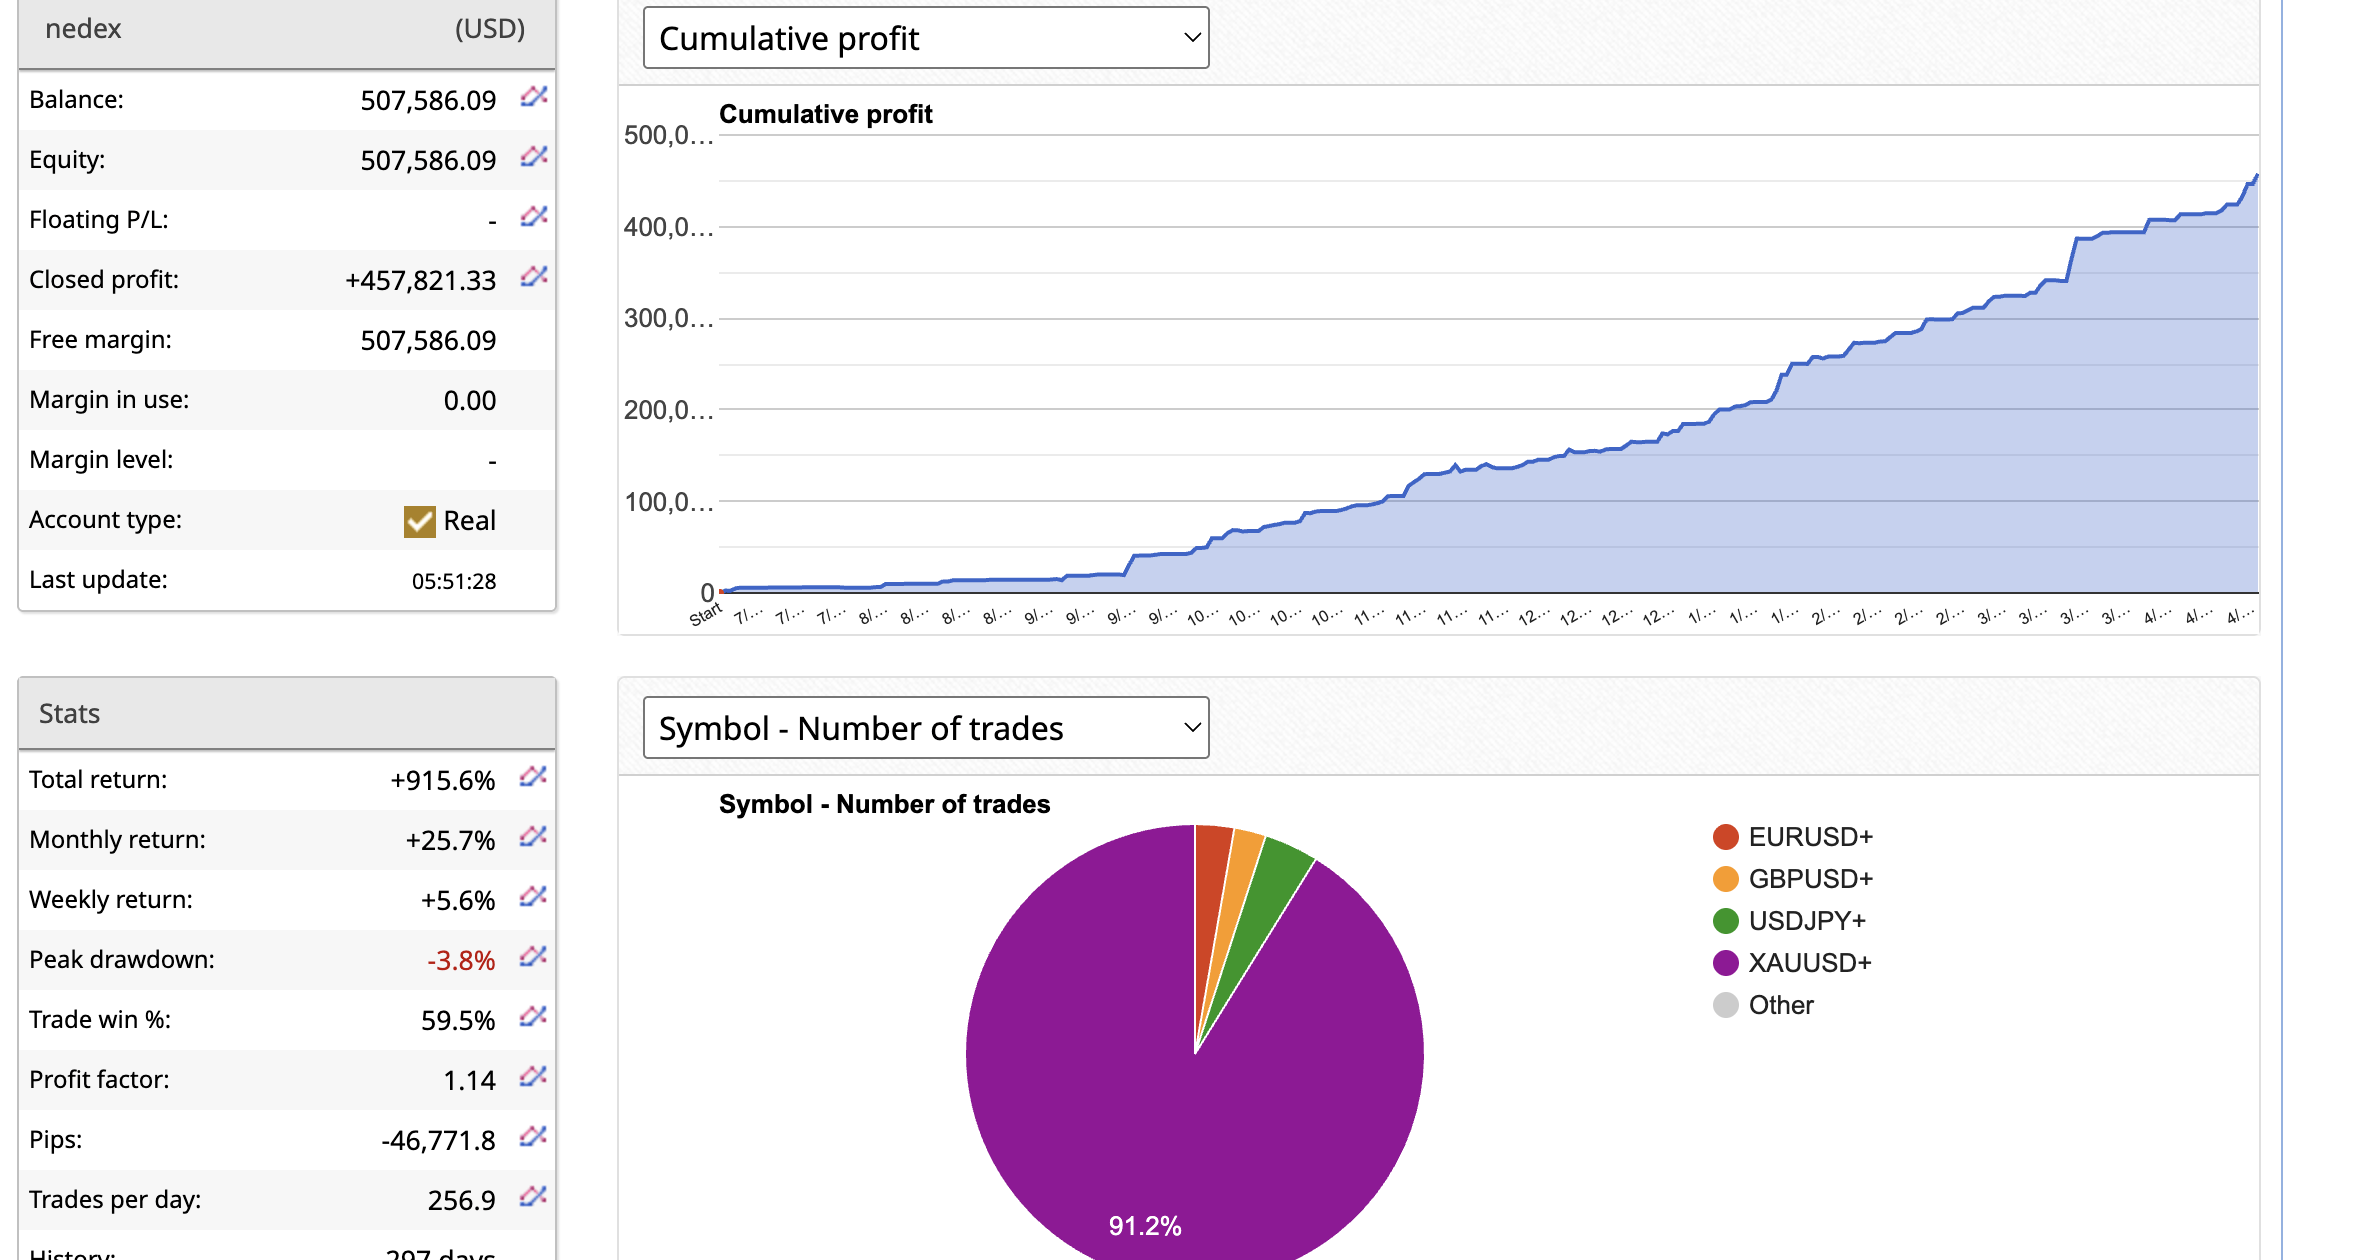Select the nedex account name
The image size is (2358, 1260).
point(82,29)
